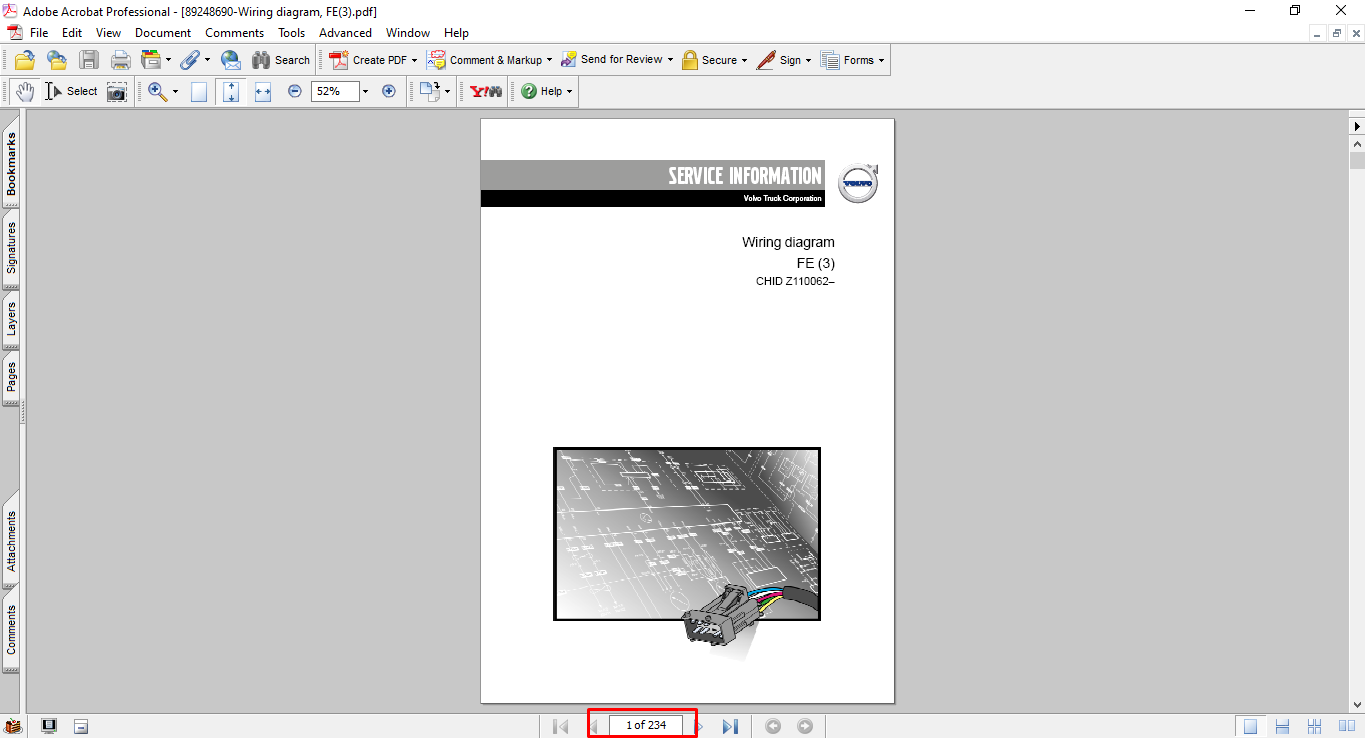Viewport: 1365px width, 738px height.
Task: Click the Search button
Action: [281, 60]
